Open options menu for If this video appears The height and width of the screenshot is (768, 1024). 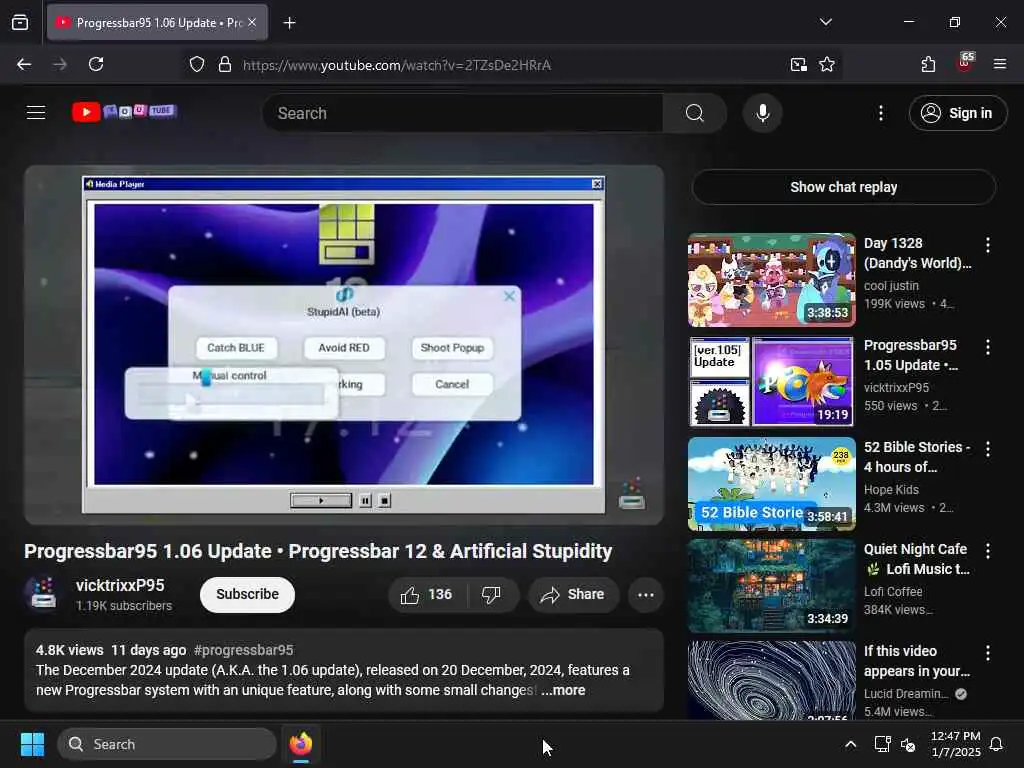(987, 652)
